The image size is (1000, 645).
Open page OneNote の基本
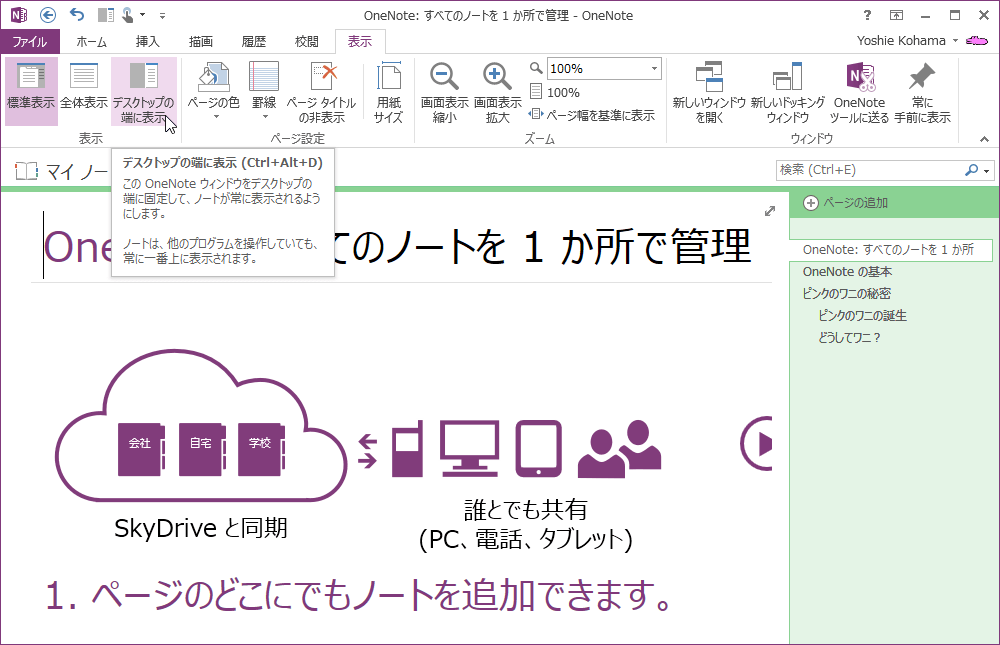[848, 272]
